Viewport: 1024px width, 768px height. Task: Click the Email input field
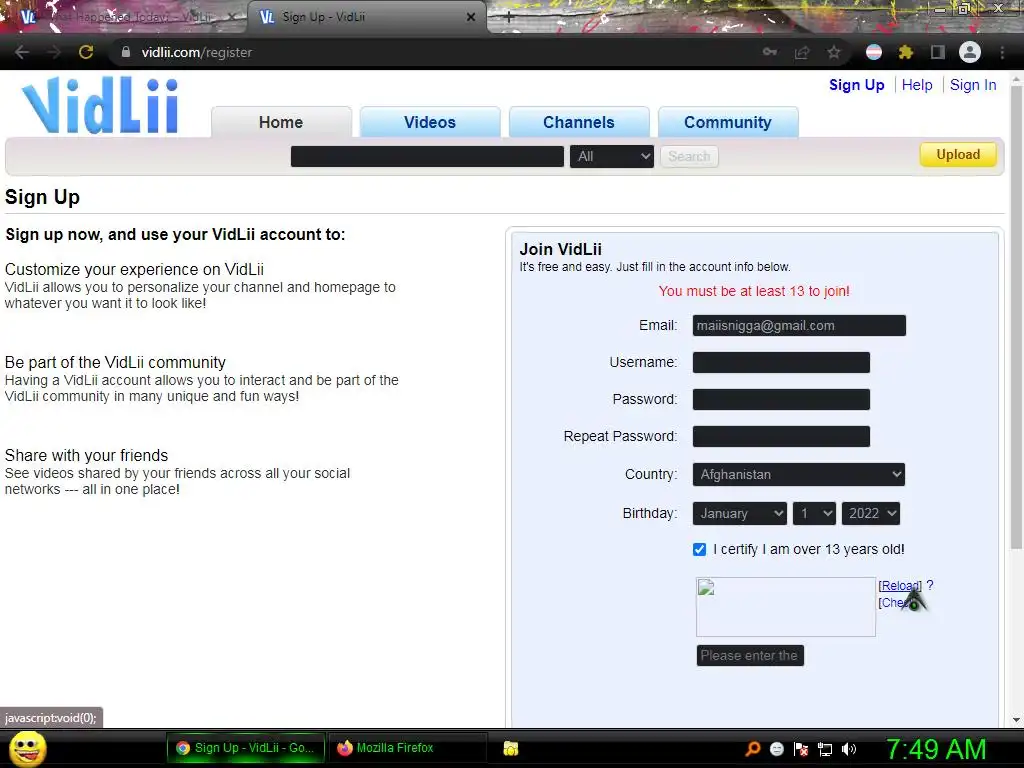(799, 326)
